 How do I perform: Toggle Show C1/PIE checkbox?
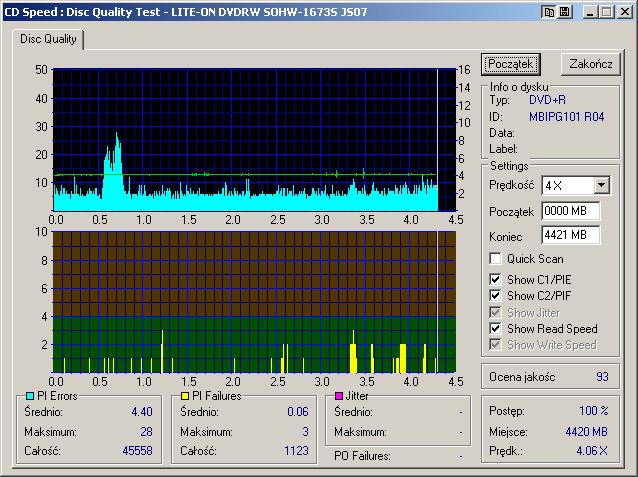click(495, 279)
